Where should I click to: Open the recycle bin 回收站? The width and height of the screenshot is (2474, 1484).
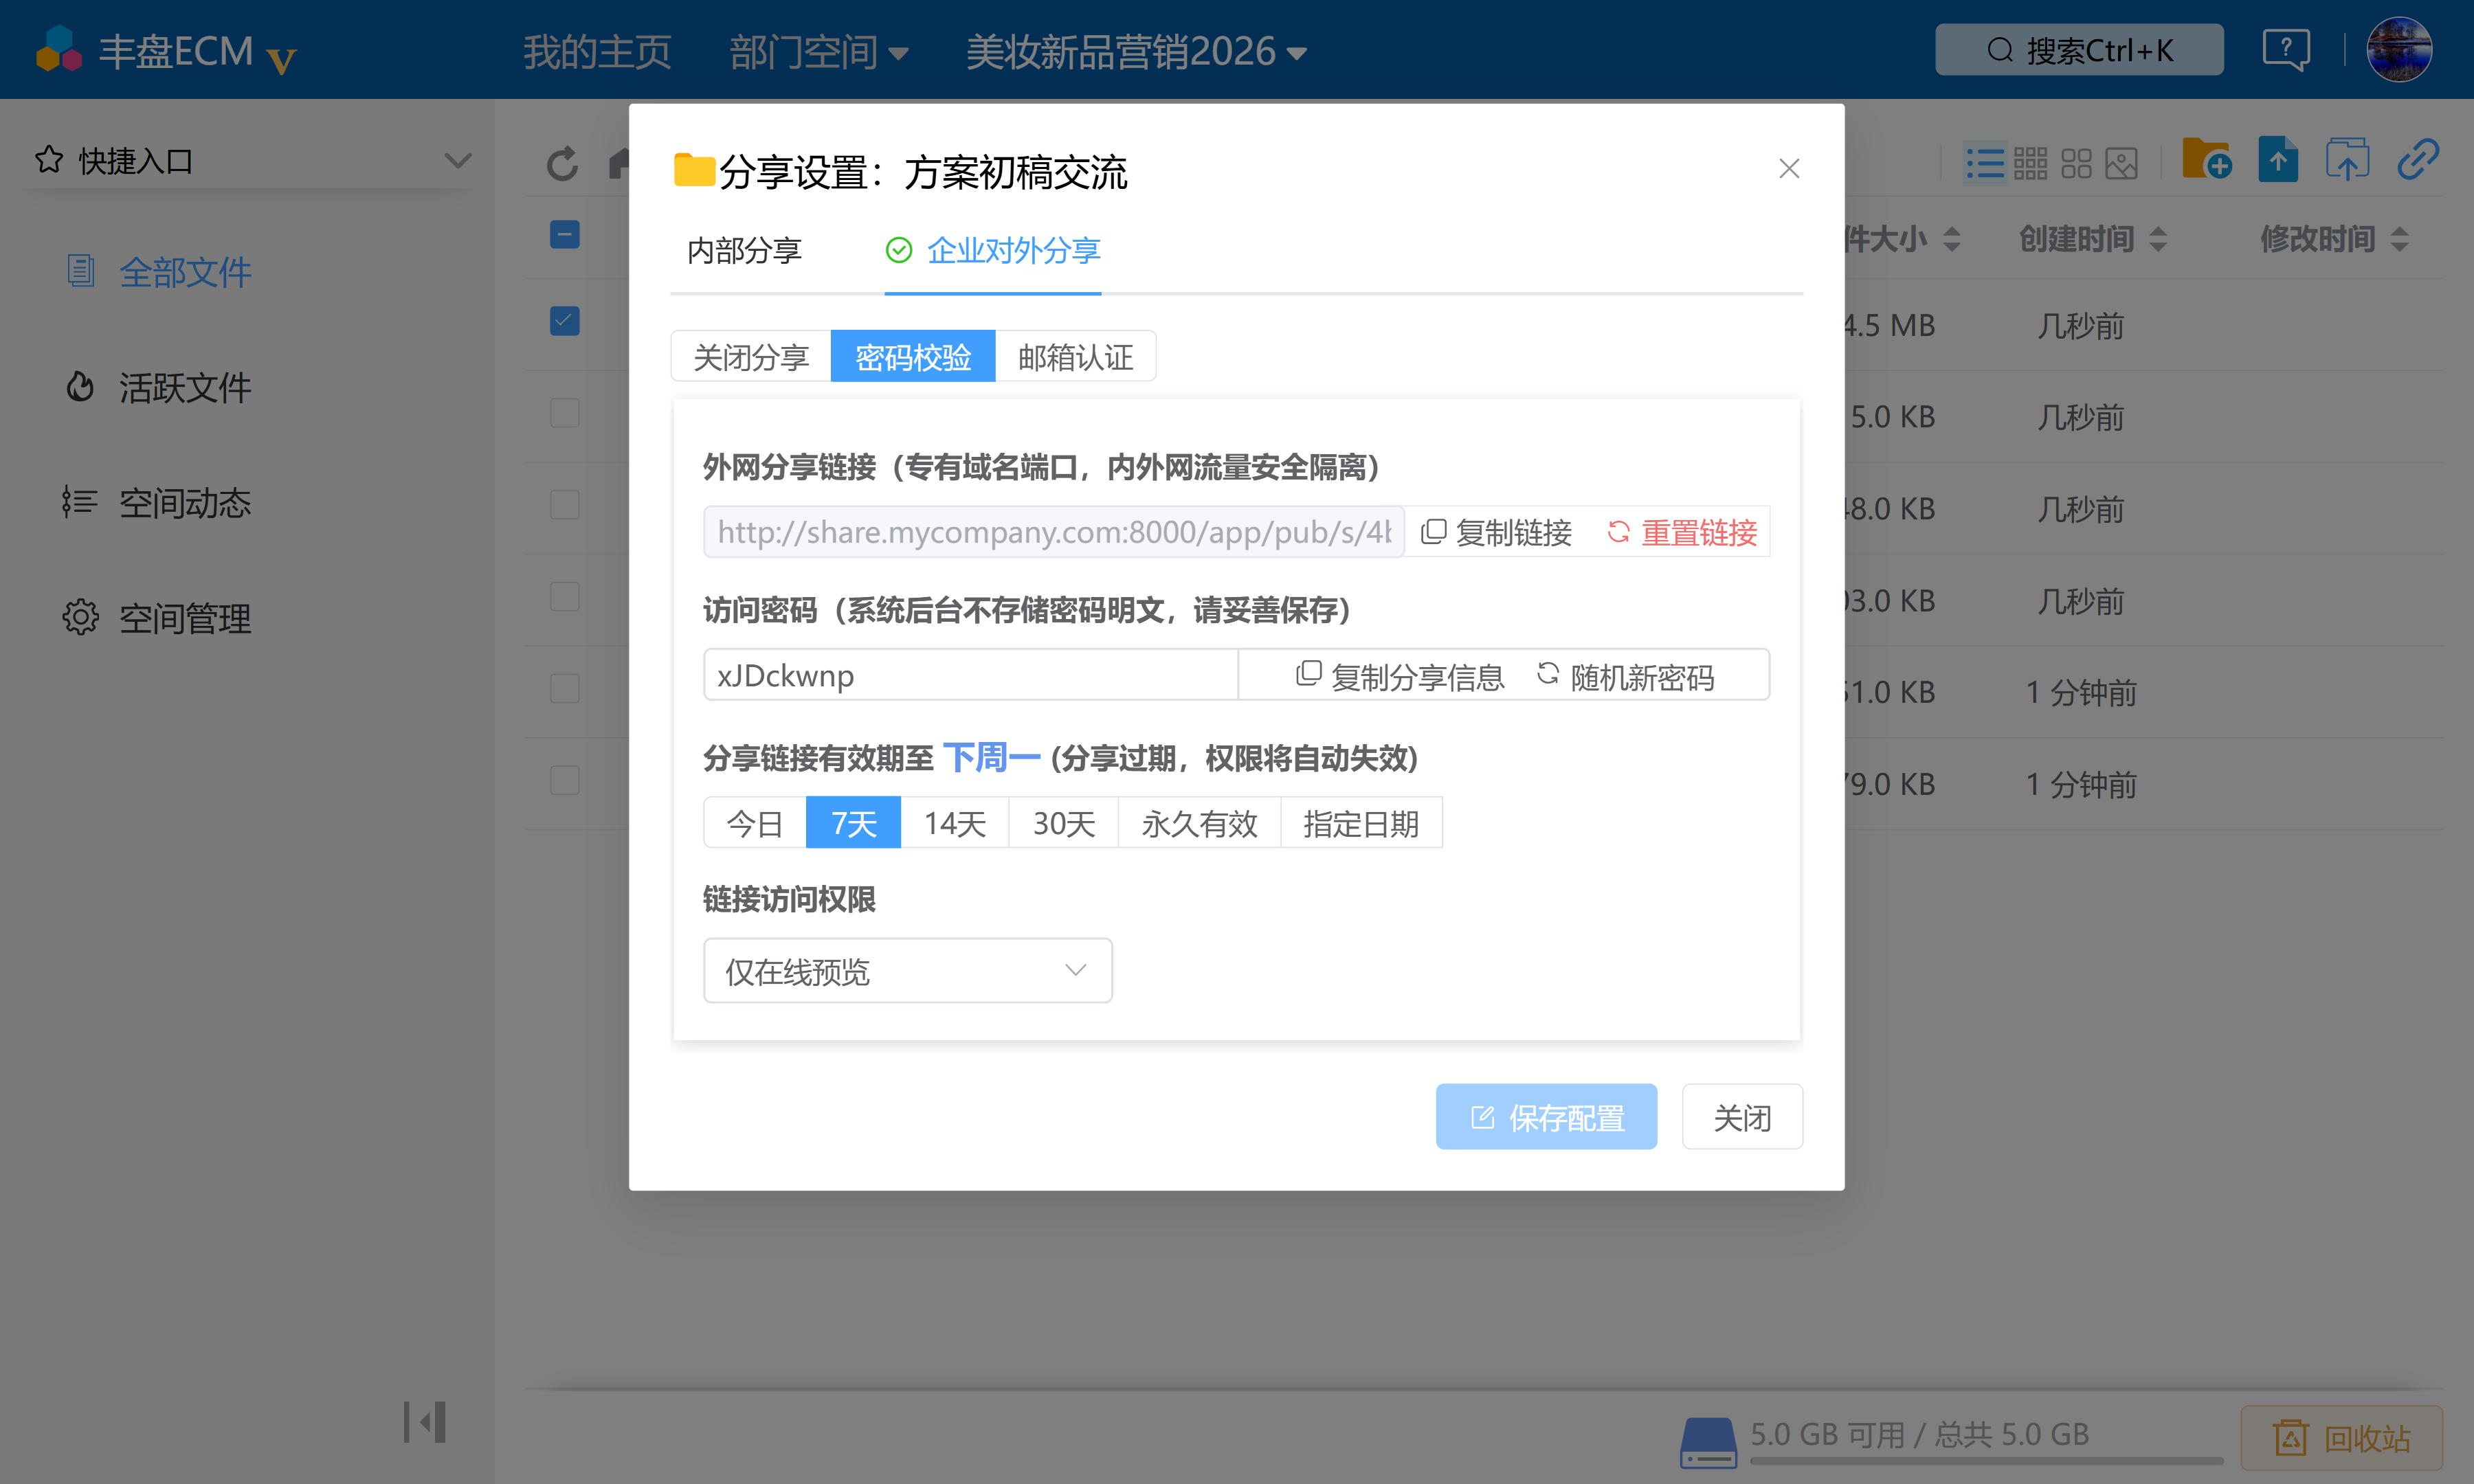[2341, 1437]
